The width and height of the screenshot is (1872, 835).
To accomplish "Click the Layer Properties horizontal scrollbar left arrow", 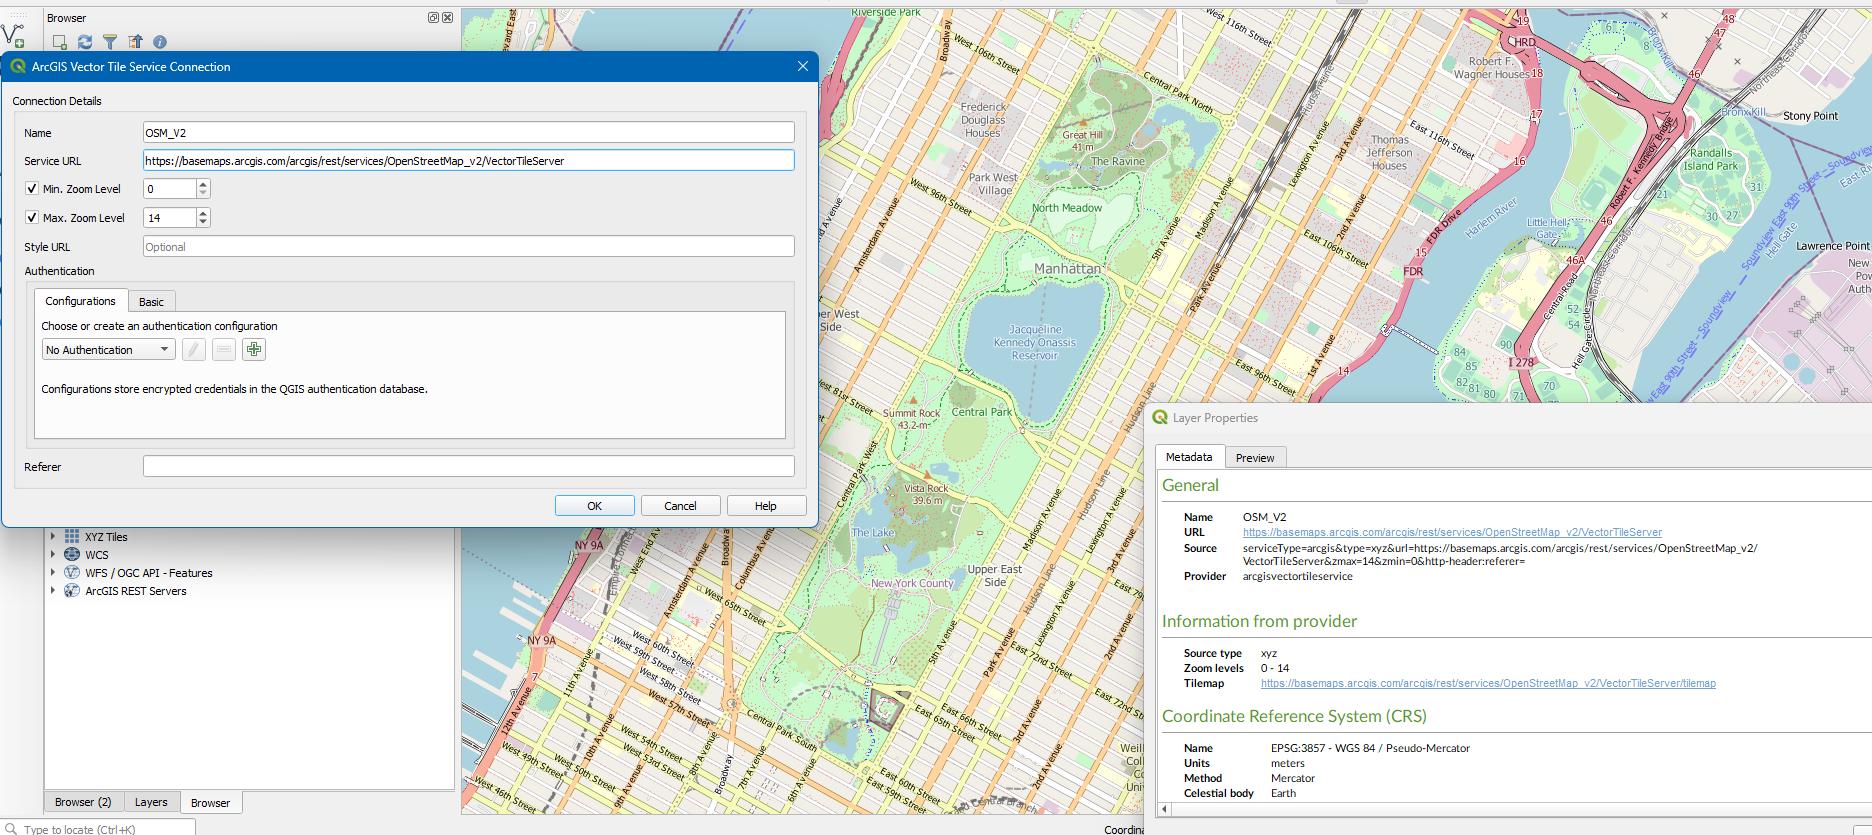I will click(x=1163, y=808).
